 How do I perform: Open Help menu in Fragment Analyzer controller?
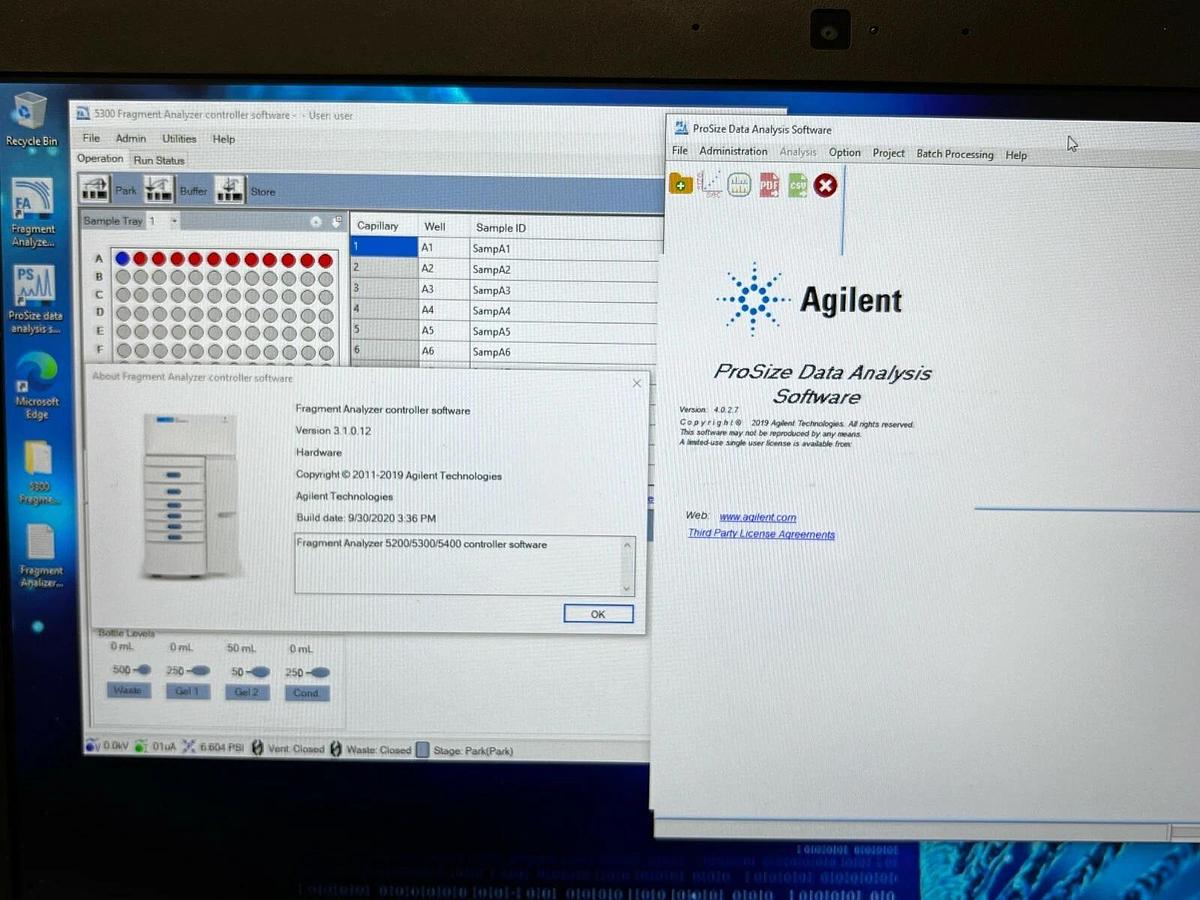[x=224, y=139]
